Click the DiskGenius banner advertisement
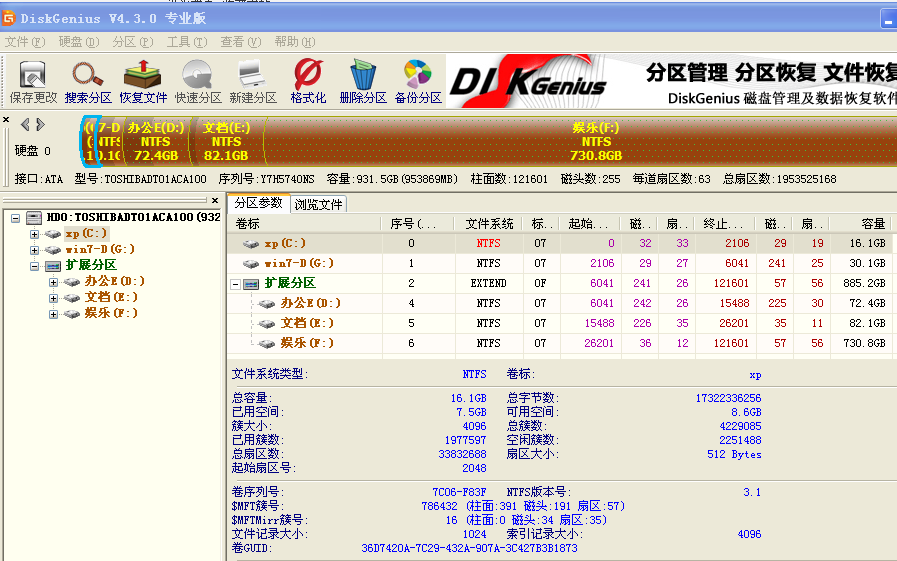Viewport: 897px width, 561px height. [671, 81]
